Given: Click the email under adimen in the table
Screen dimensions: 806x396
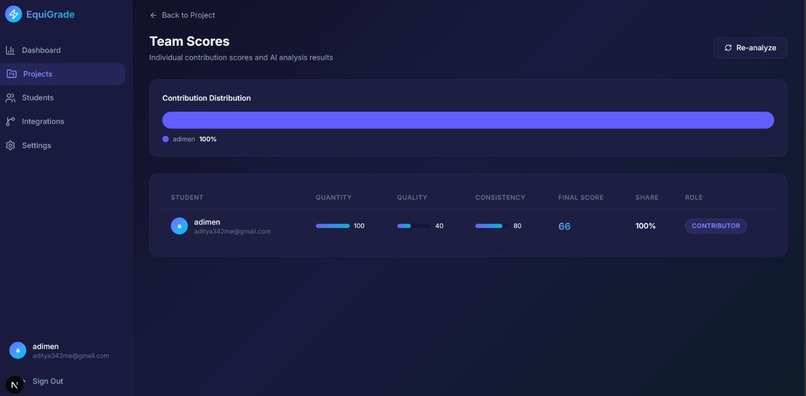Looking at the screenshot, I should 232,231.
